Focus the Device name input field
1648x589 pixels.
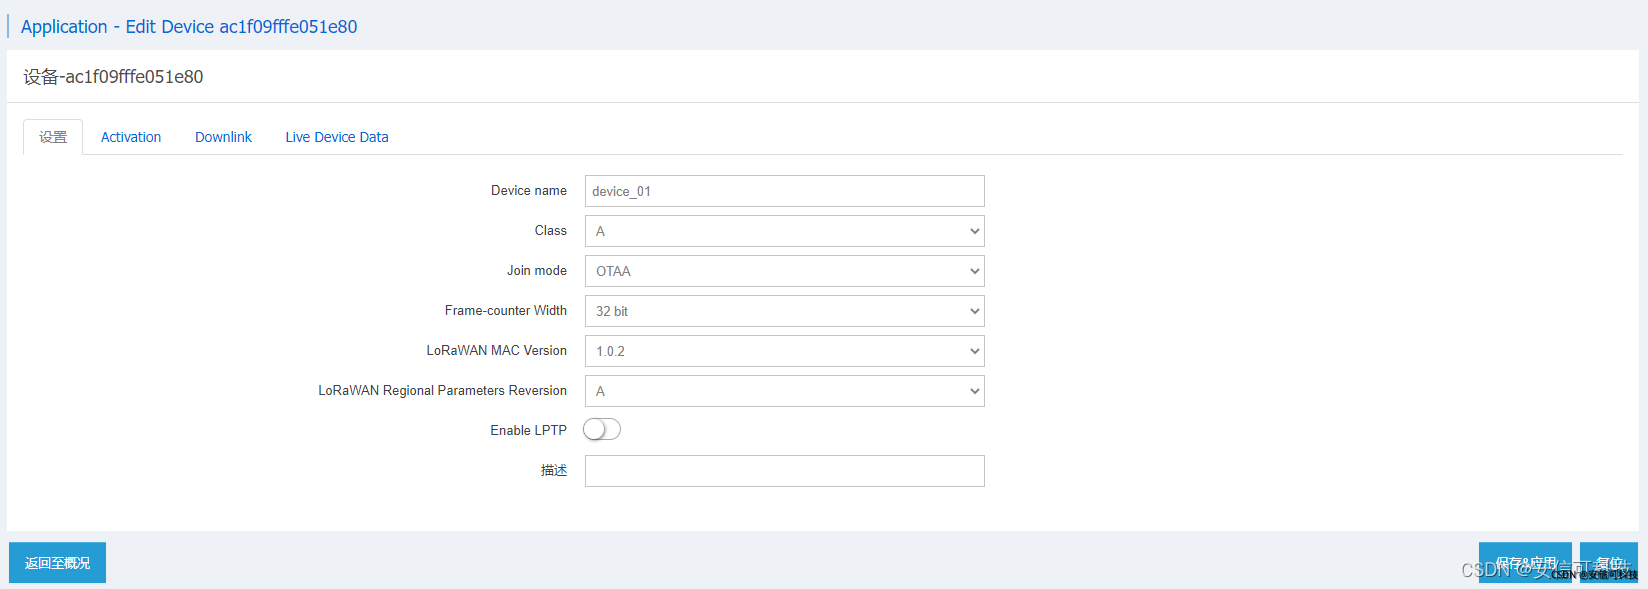[784, 191]
